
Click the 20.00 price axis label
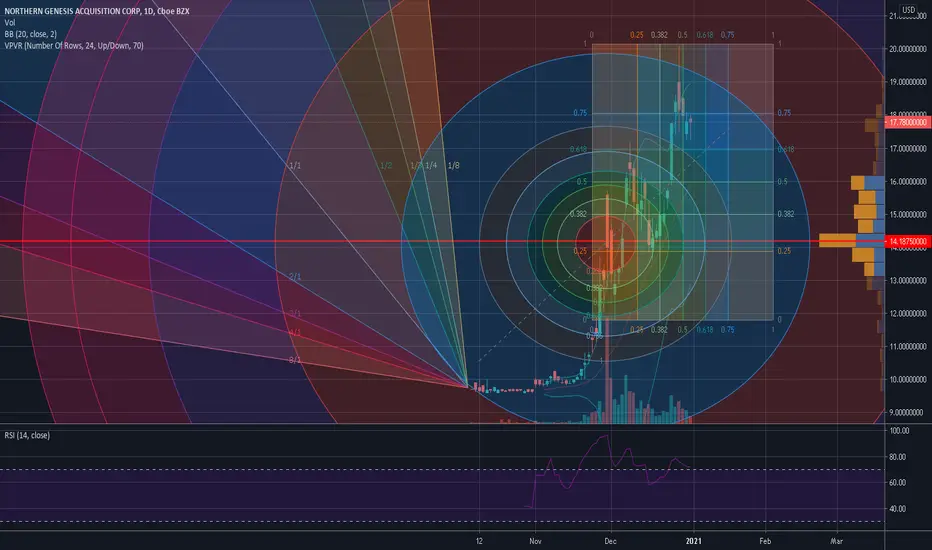[908, 49]
